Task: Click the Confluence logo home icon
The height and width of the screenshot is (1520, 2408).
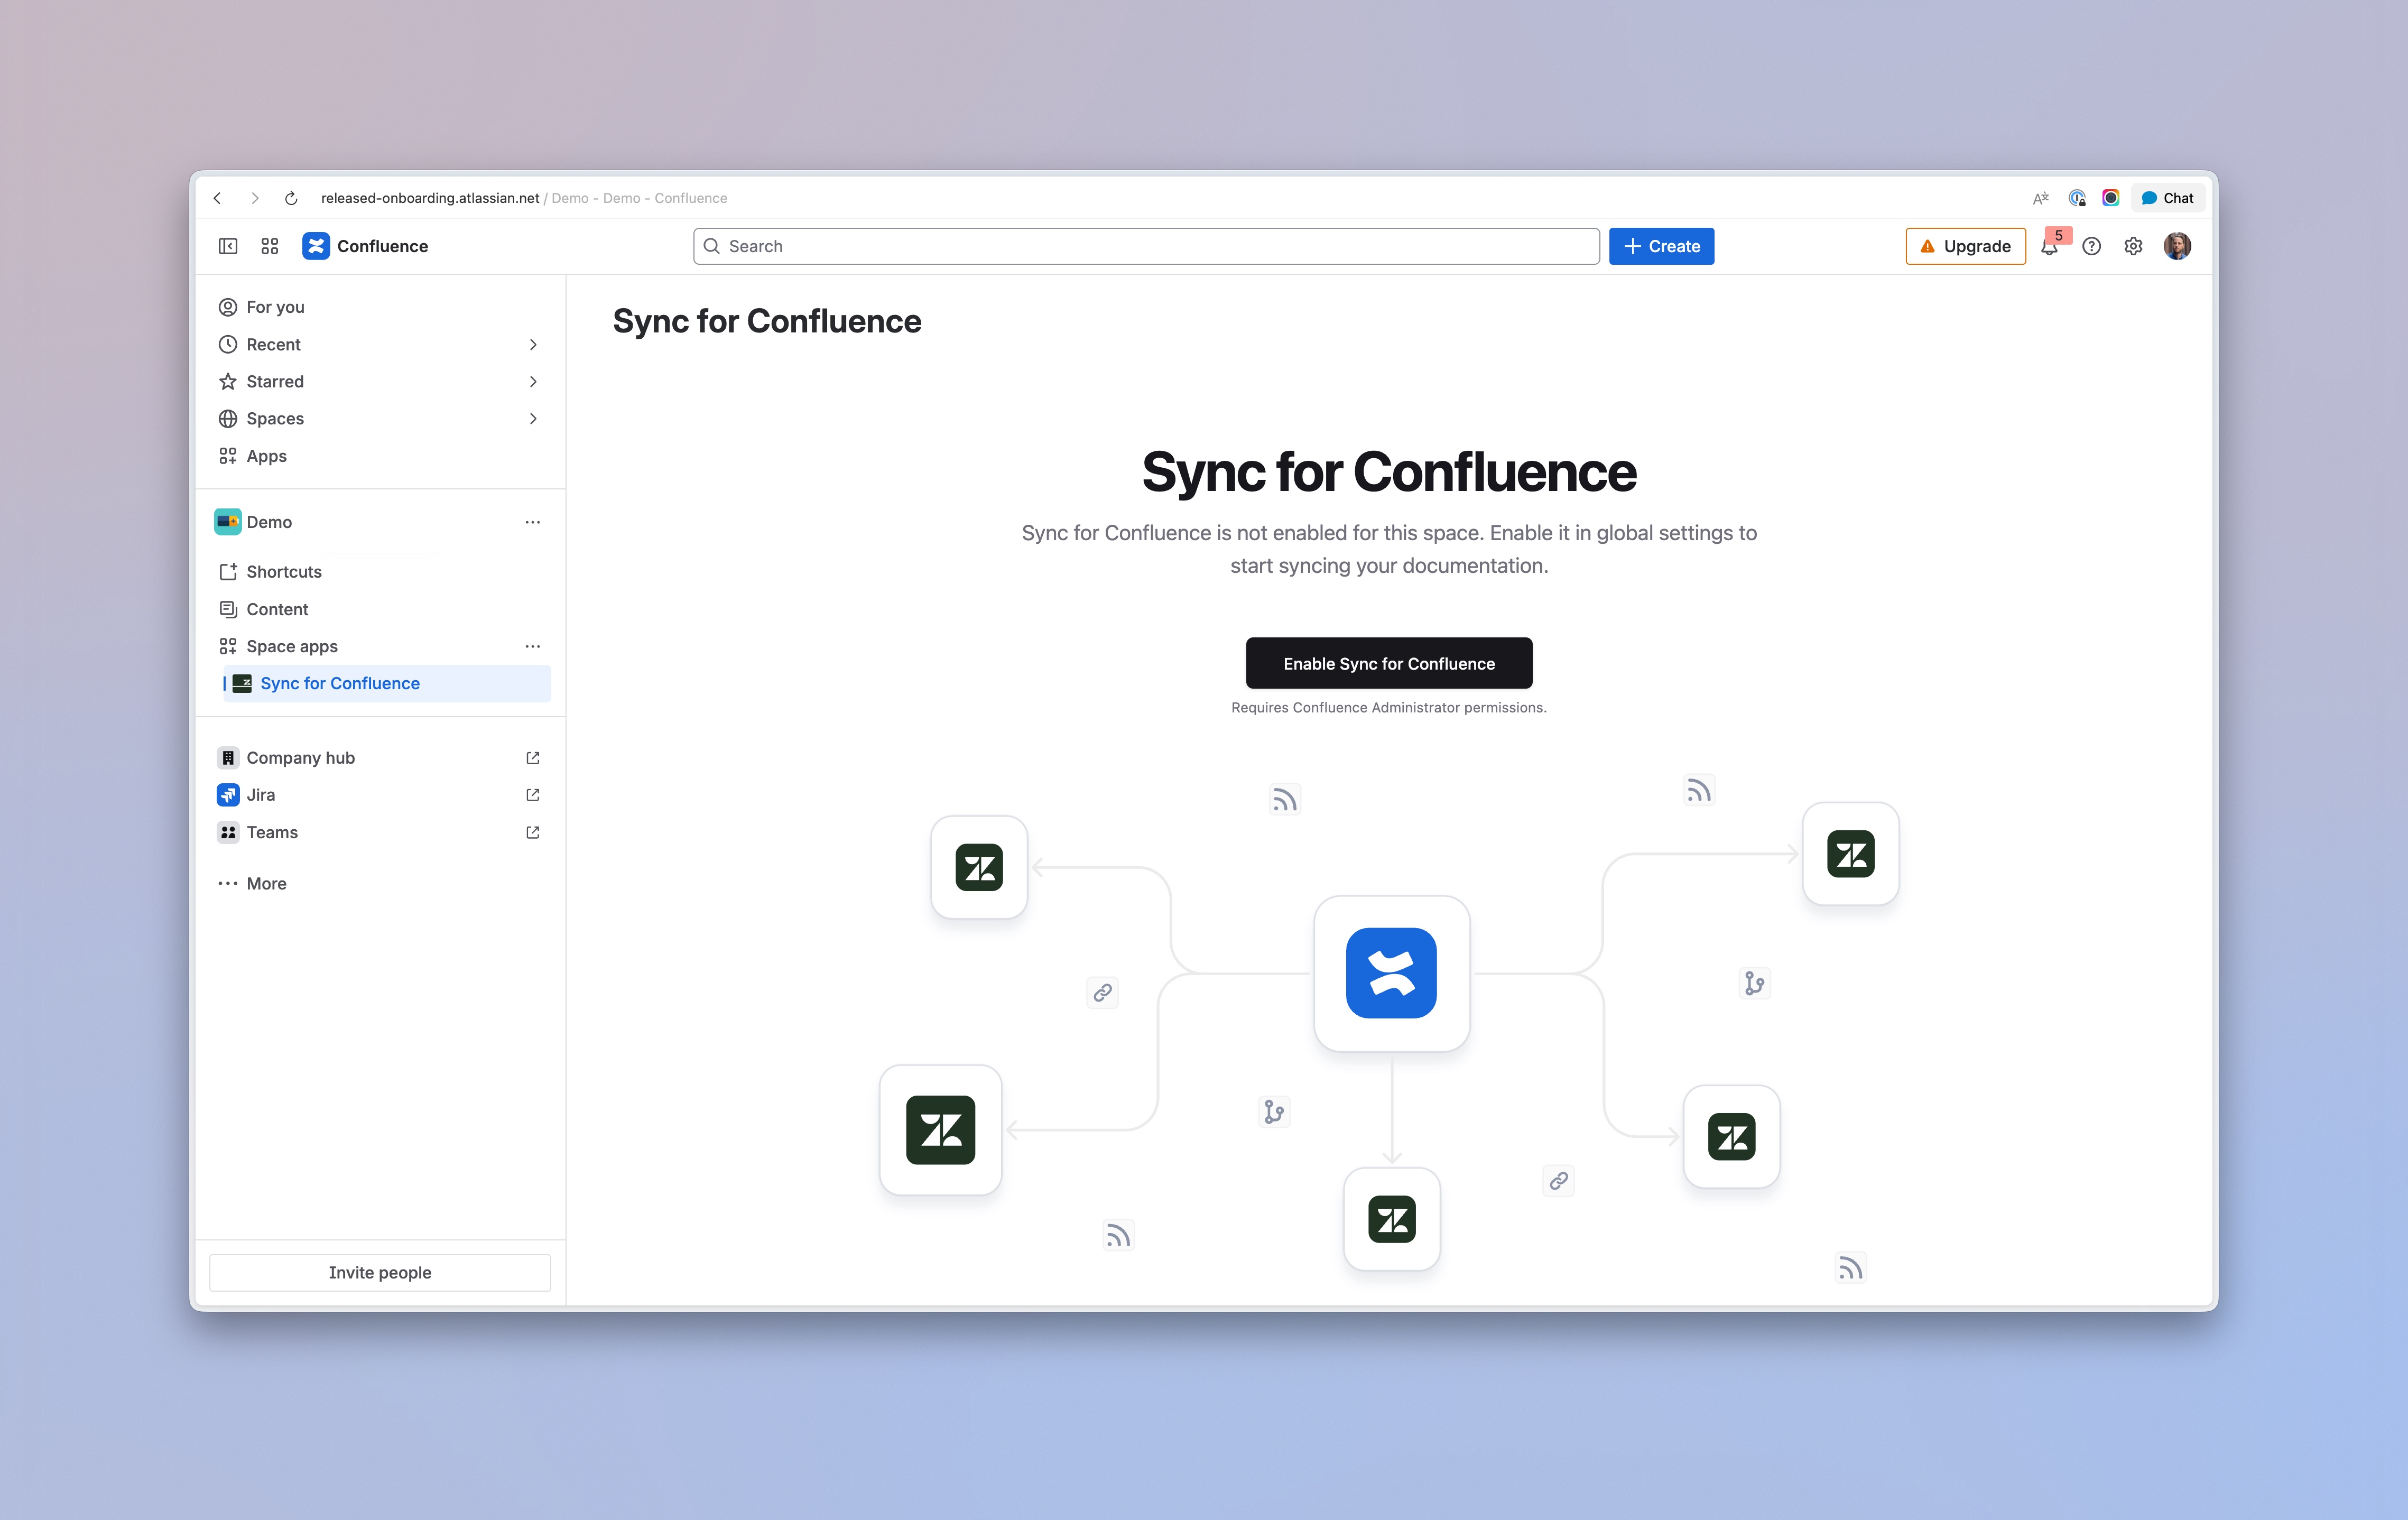Action: tap(316, 246)
